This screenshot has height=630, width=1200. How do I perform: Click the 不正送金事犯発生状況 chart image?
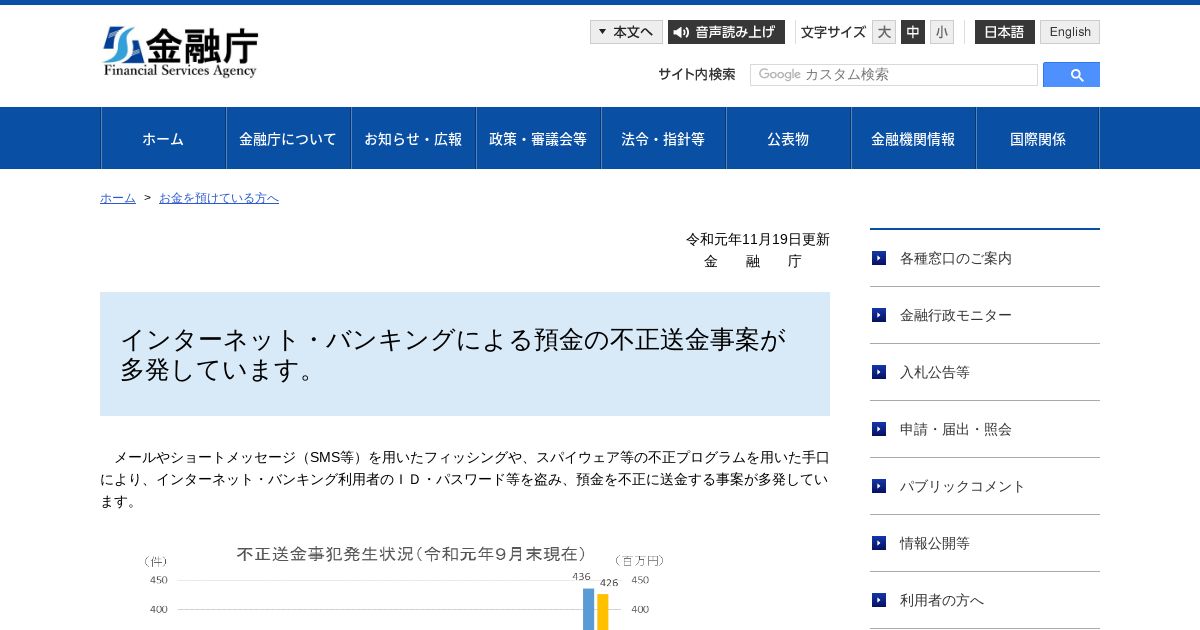[x=405, y=586]
